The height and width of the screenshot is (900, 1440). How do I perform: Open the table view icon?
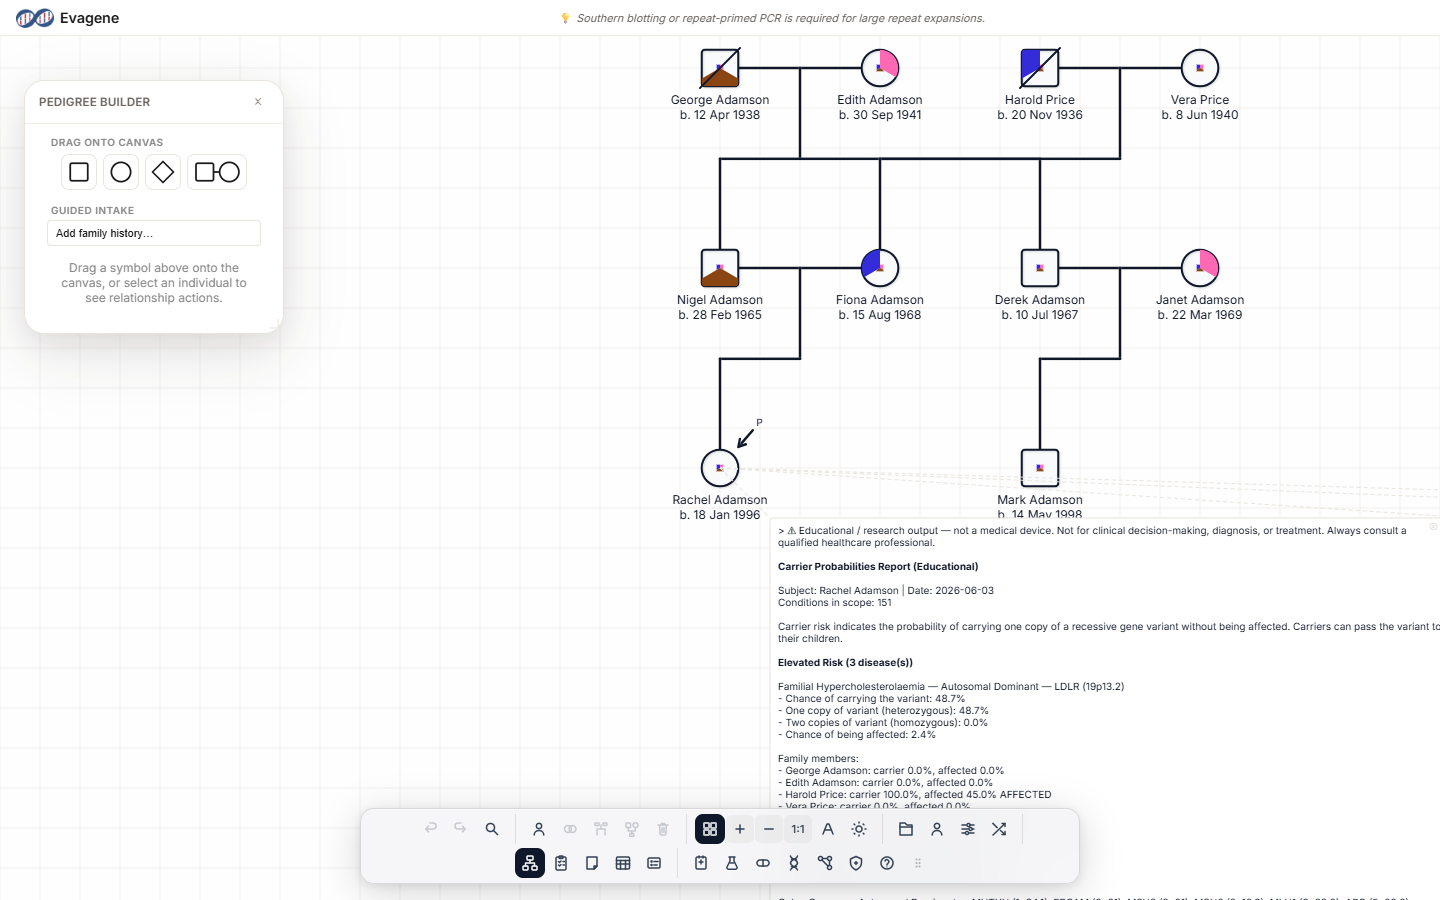pyautogui.click(x=623, y=863)
